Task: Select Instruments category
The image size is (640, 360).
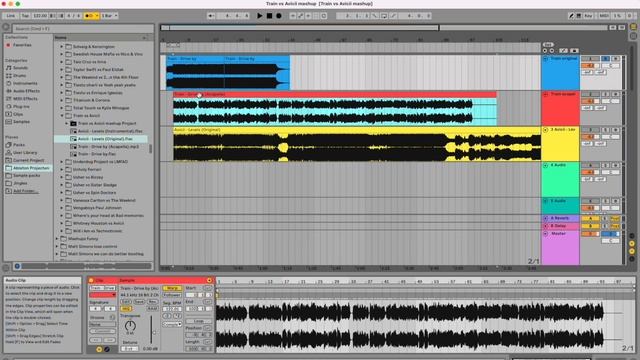Action: (x=25, y=83)
